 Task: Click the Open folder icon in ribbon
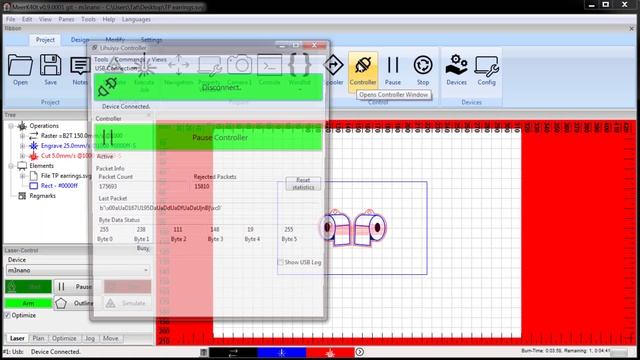[x=20, y=65]
